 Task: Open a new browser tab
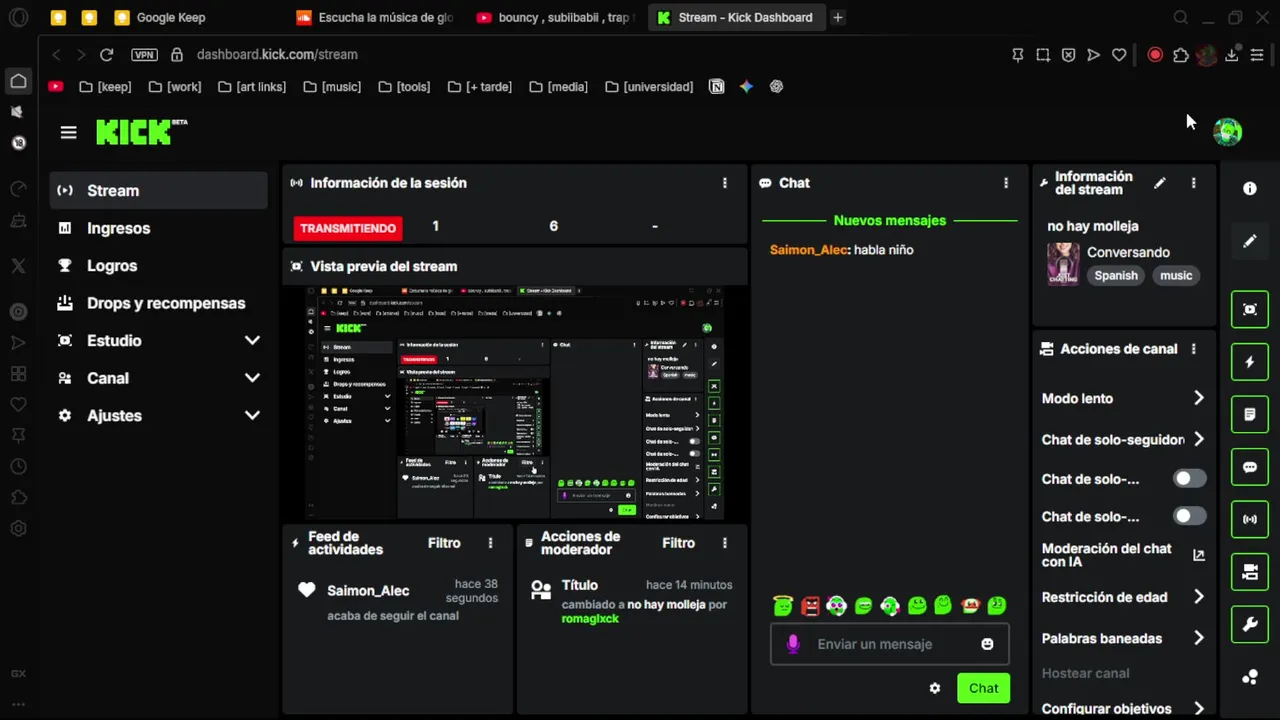838,17
